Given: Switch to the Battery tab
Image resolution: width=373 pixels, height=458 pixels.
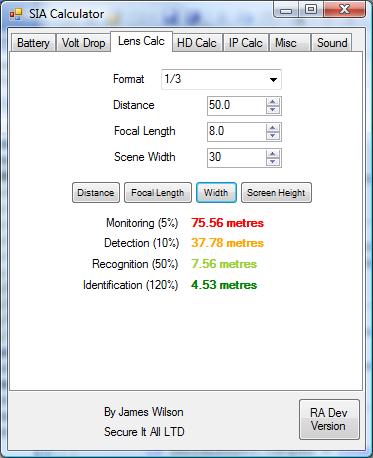Looking at the screenshot, I should (33, 43).
